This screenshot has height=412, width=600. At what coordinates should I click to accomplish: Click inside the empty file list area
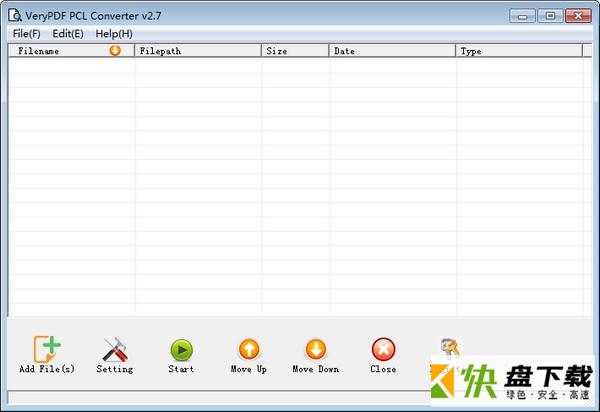click(300, 187)
